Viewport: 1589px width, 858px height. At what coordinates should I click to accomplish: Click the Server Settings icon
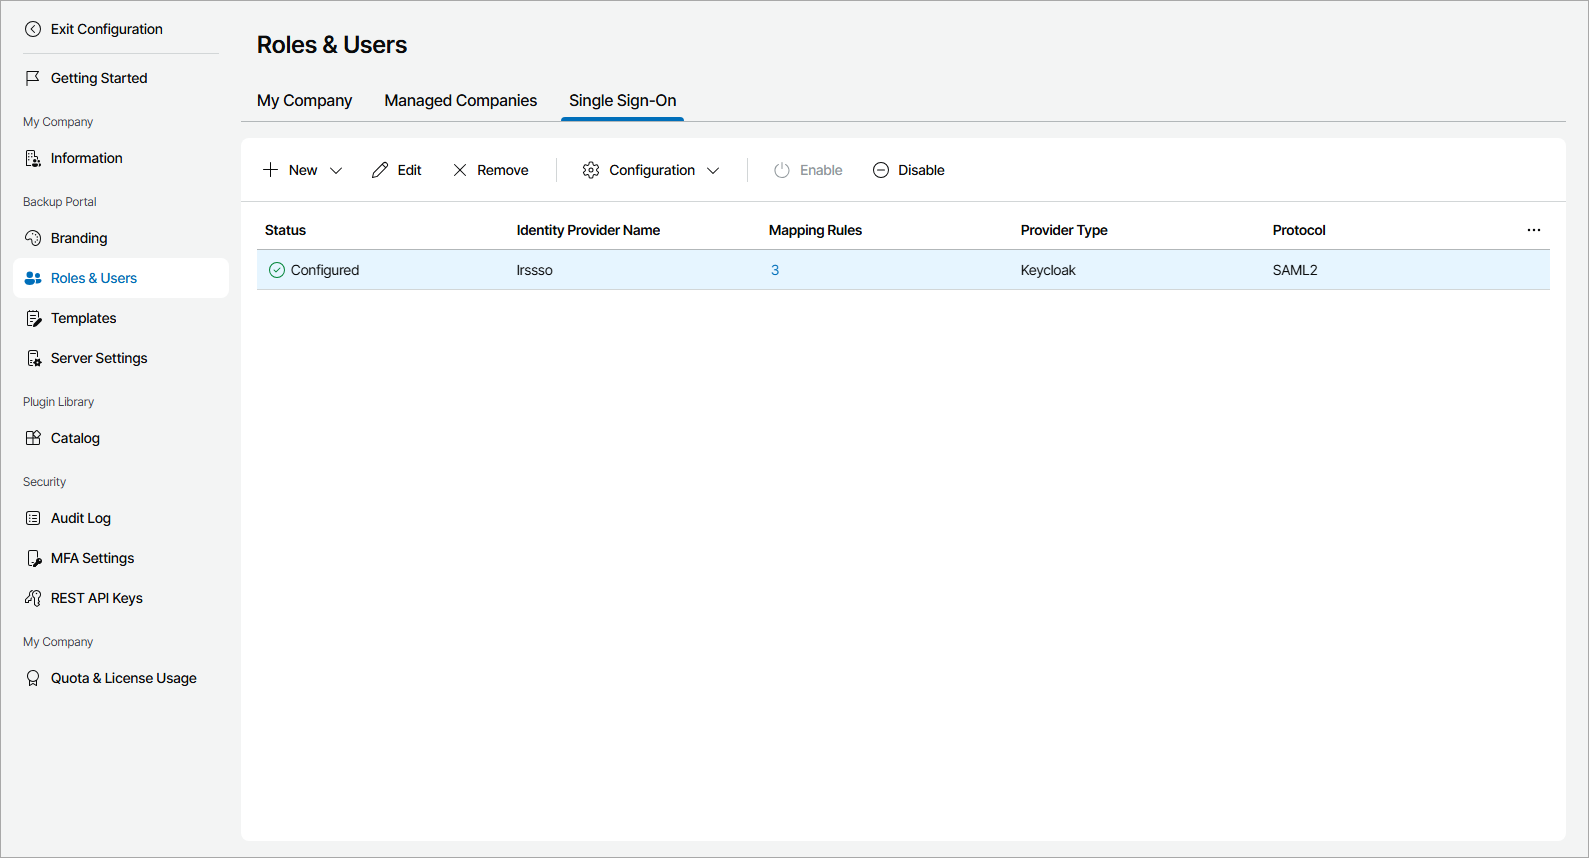(x=33, y=358)
